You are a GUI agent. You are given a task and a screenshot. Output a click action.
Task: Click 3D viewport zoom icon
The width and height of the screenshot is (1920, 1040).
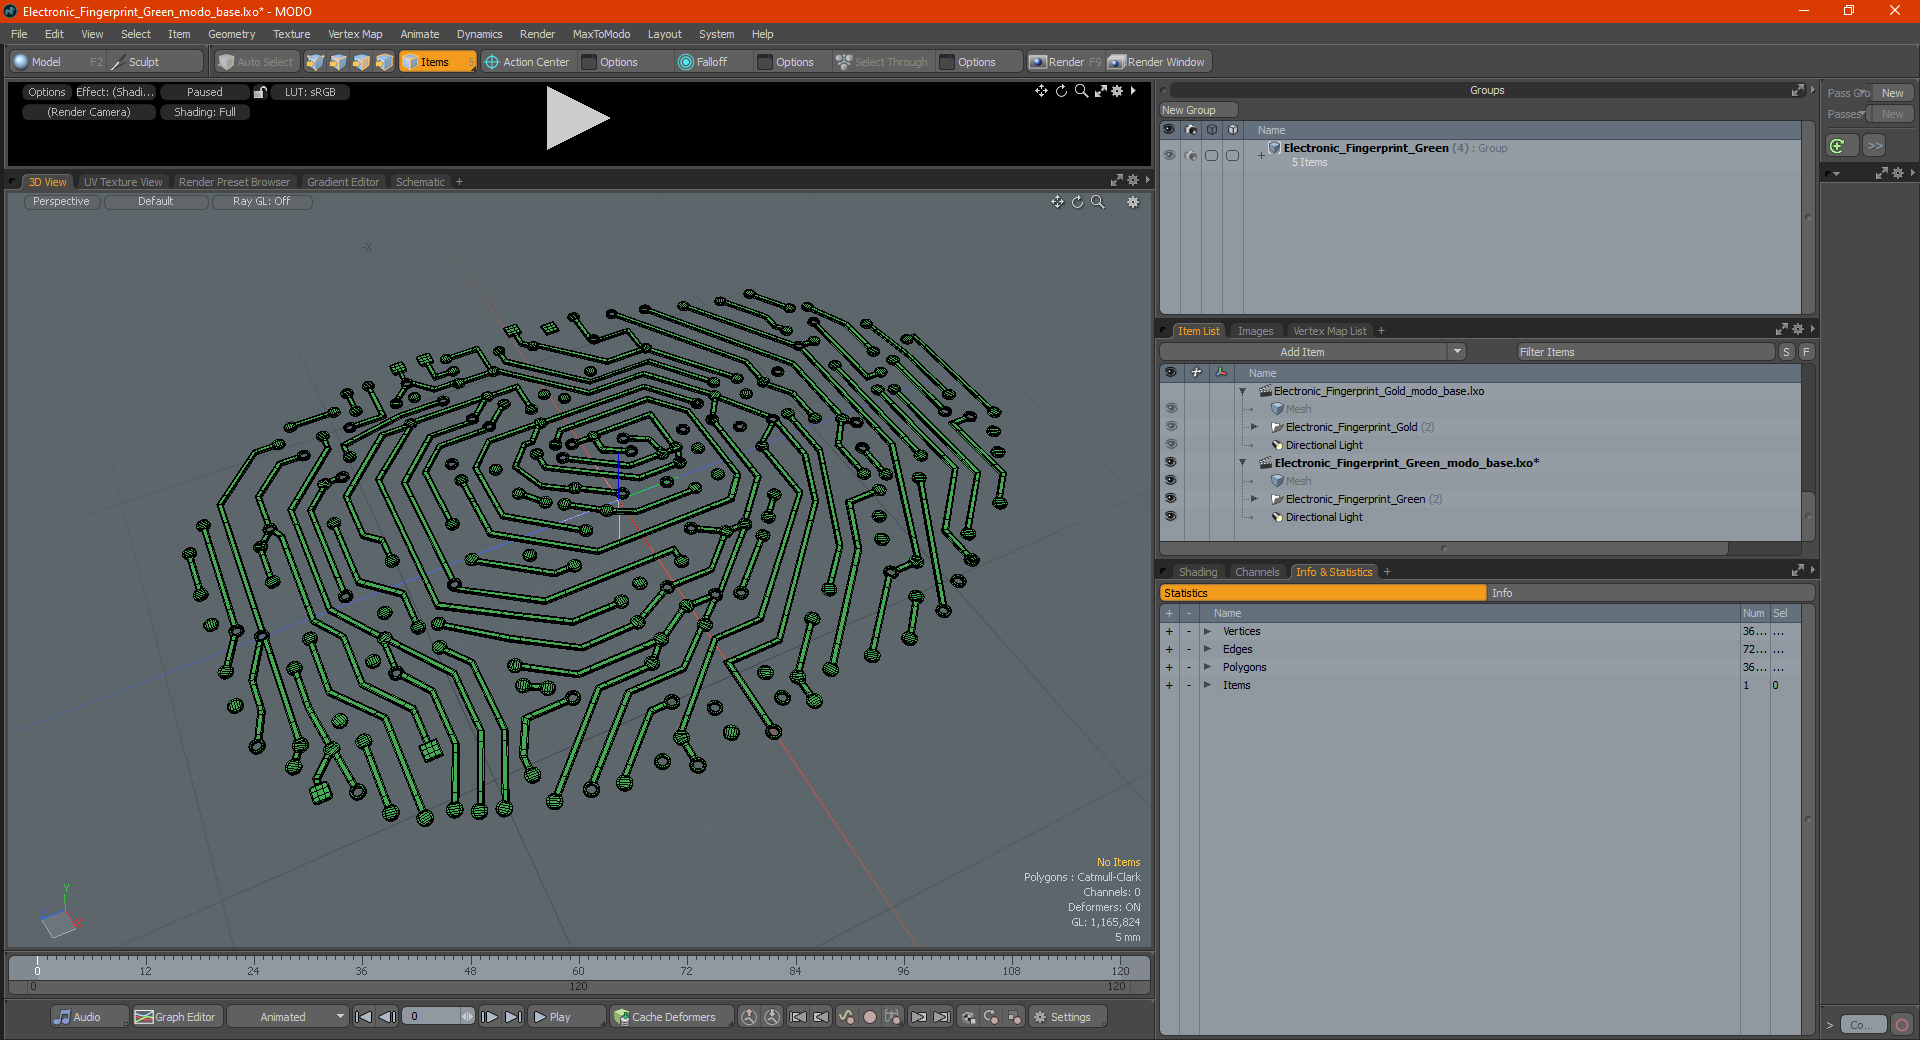(x=1097, y=202)
